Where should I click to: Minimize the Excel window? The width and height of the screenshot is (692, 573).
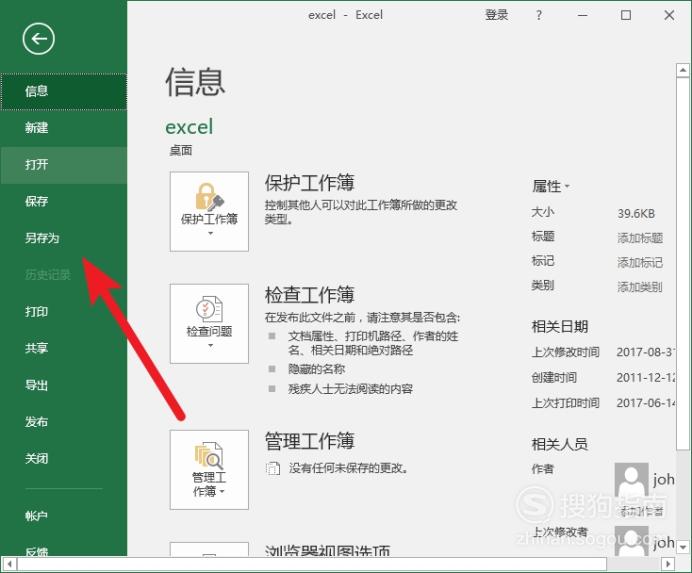pyautogui.click(x=583, y=15)
